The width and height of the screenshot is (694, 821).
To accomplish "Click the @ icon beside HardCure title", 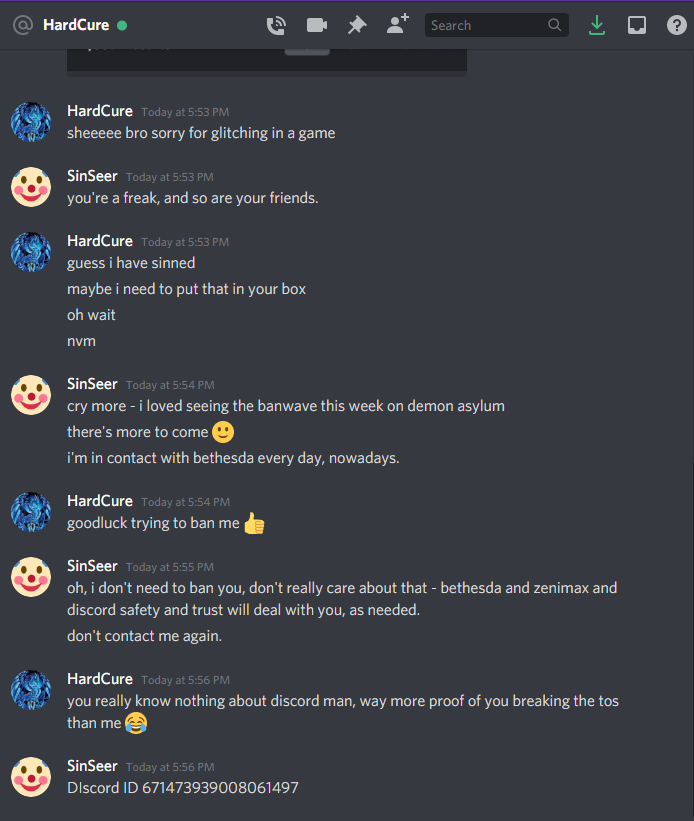I will pyautogui.click(x=23, y=25).
